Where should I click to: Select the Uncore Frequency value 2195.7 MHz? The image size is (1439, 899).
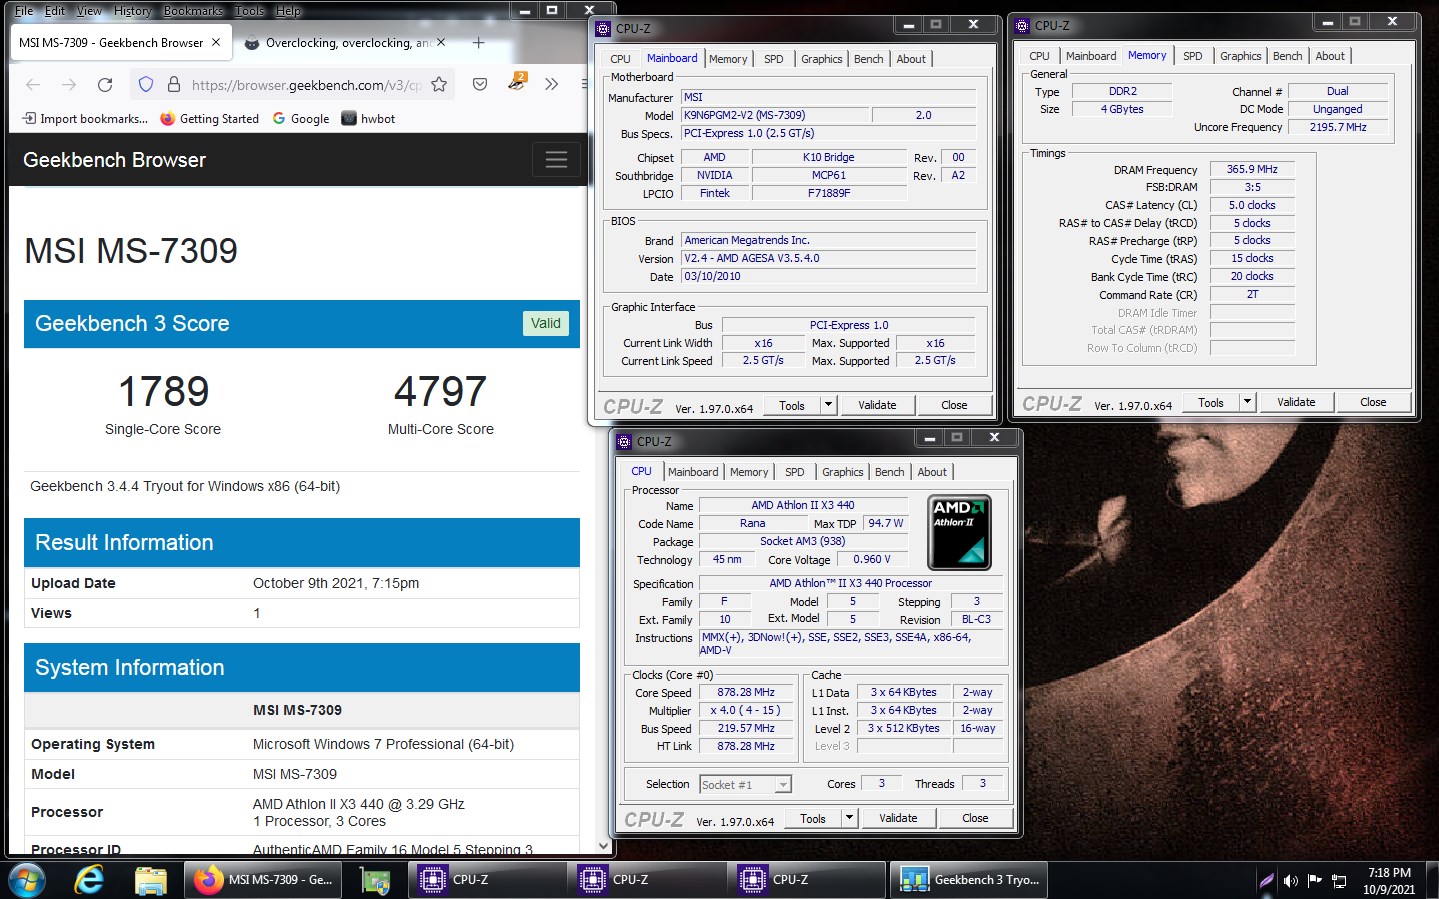coord(1338,127)
